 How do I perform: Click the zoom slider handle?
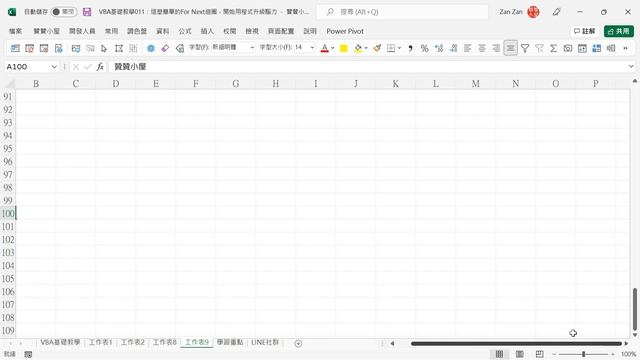[584, 354]
